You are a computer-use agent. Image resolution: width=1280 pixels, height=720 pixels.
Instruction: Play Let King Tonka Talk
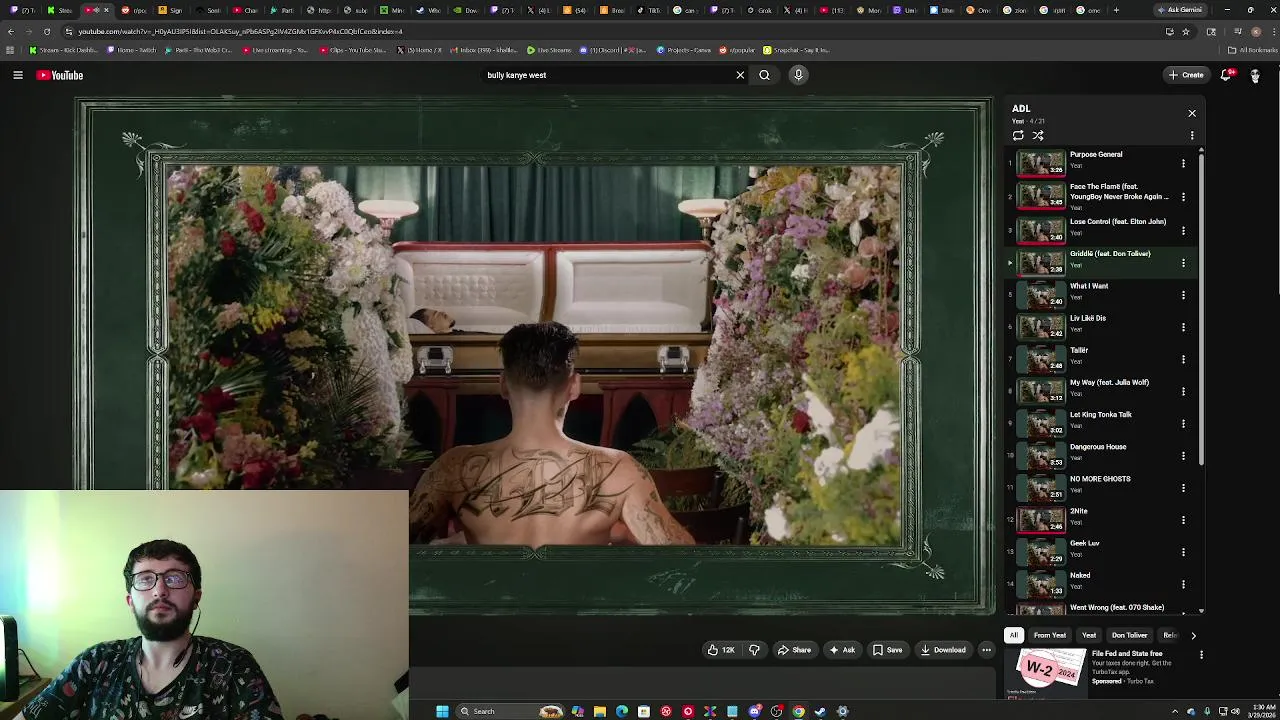[1100, 423]
